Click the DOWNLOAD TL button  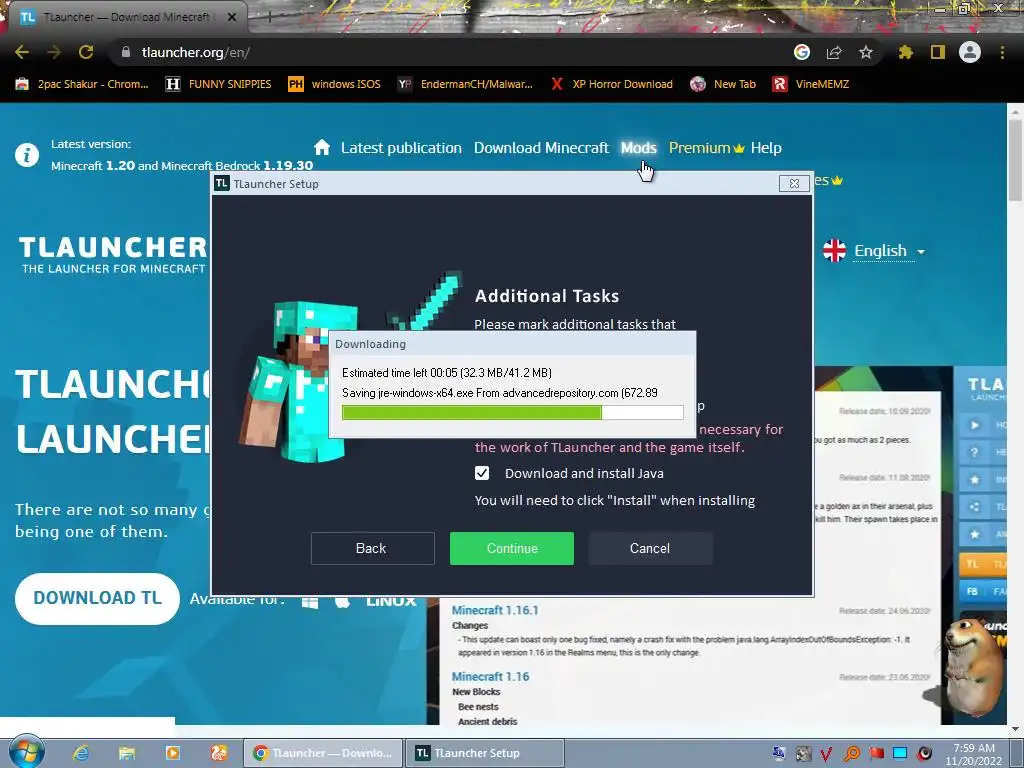(97, 598)
